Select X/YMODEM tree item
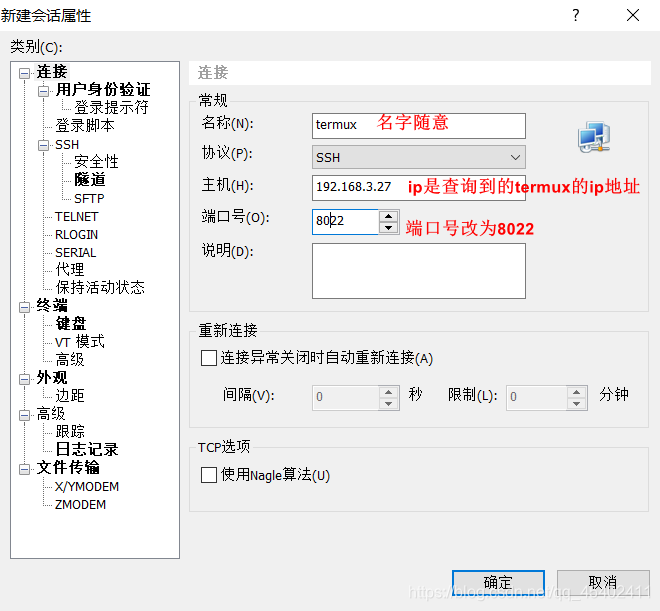The width and height of the screenshot is (660, 611). pos(87,487)
